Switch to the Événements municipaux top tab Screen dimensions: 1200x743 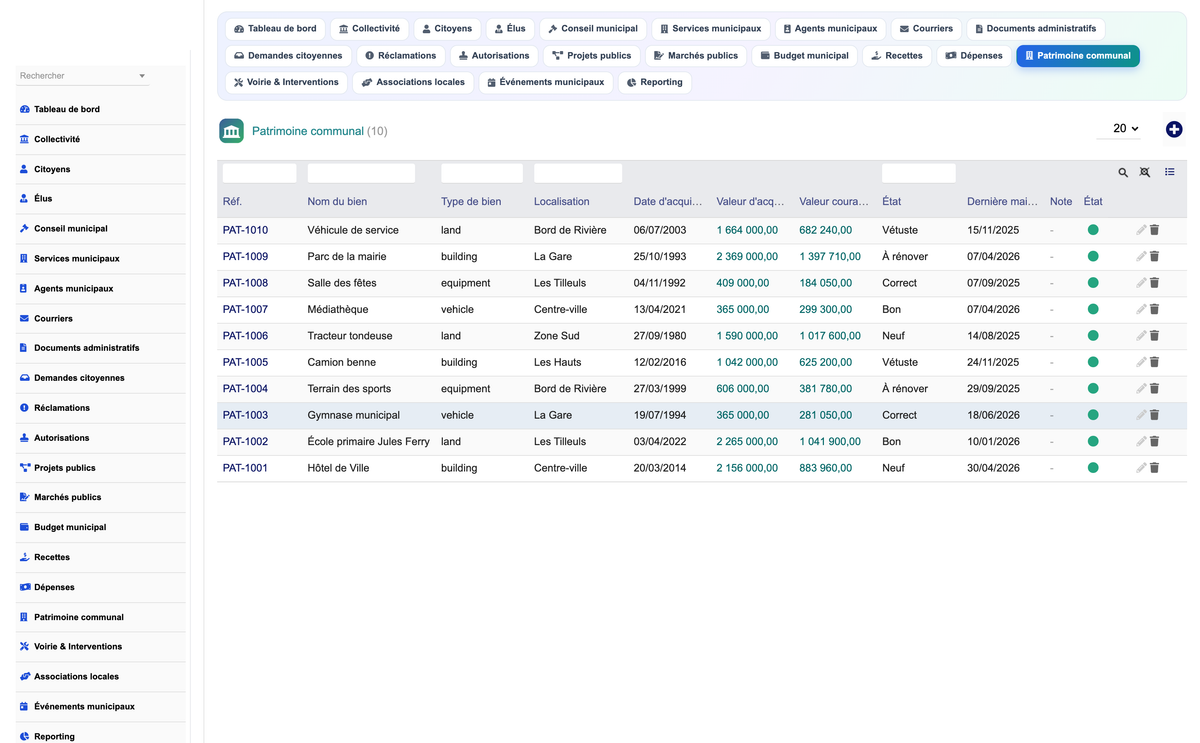pyautogui.click(x=546, y=82)
